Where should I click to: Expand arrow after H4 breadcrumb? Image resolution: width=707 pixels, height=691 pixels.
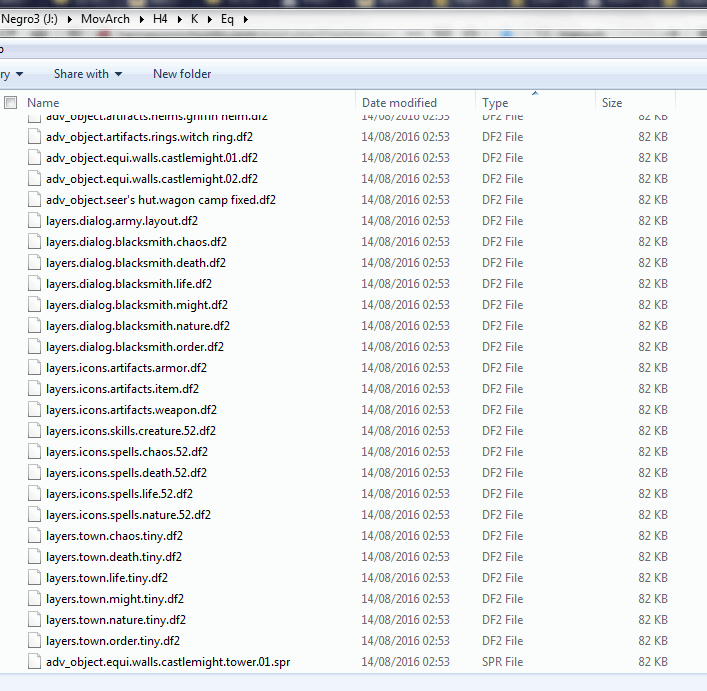pos(179,20)
